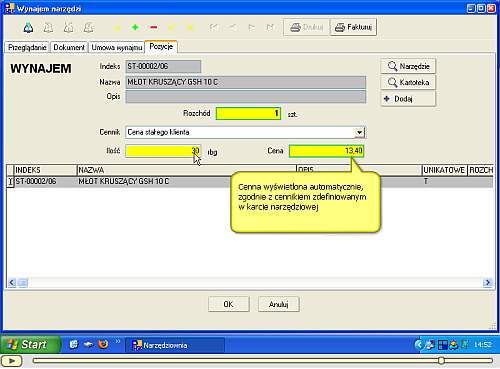
Task: Confirm with the OK button
Action: (x=229, y=304)
